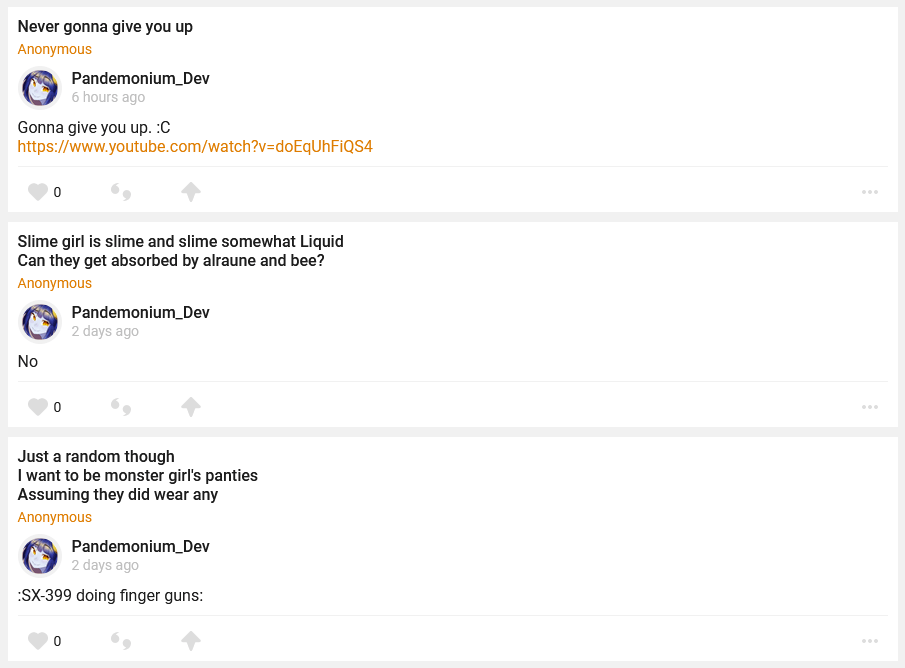The width and height of the screenshot is (905, 668).
Task: Open Pandemonium_Dev avatar on the slime girl answer
Action: tap(40, 322)
